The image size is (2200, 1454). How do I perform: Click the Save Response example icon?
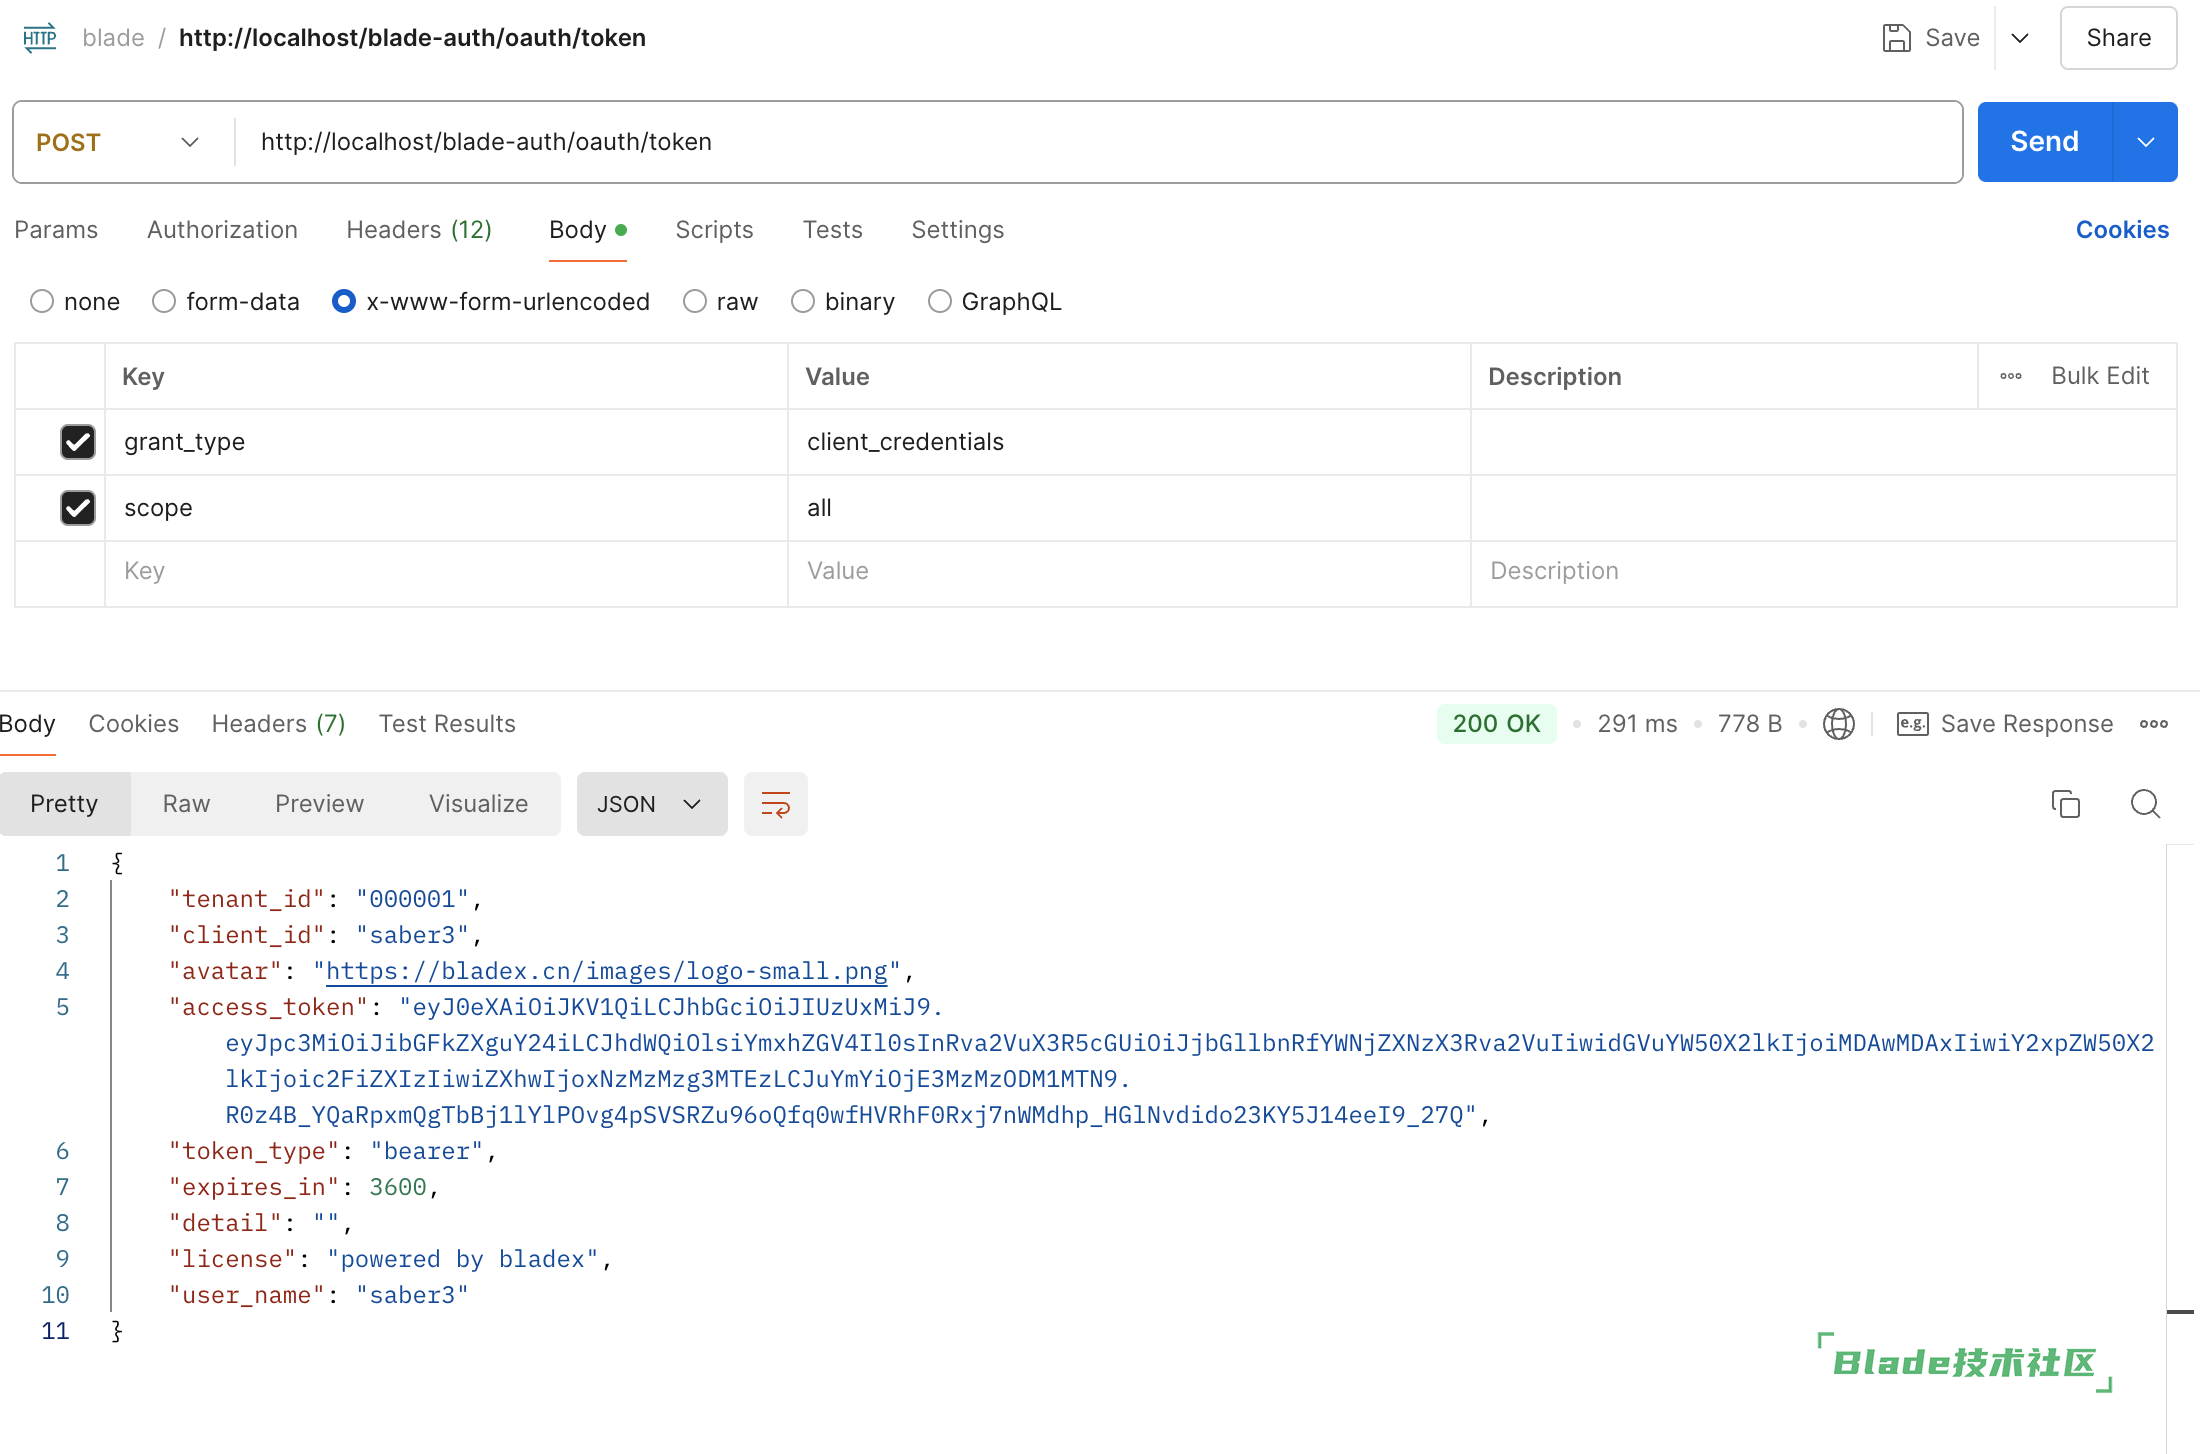1912,724
